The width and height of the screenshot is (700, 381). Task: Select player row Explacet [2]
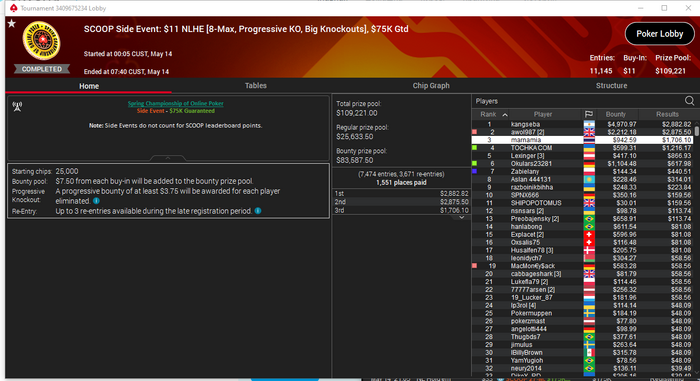pos(583,234)
